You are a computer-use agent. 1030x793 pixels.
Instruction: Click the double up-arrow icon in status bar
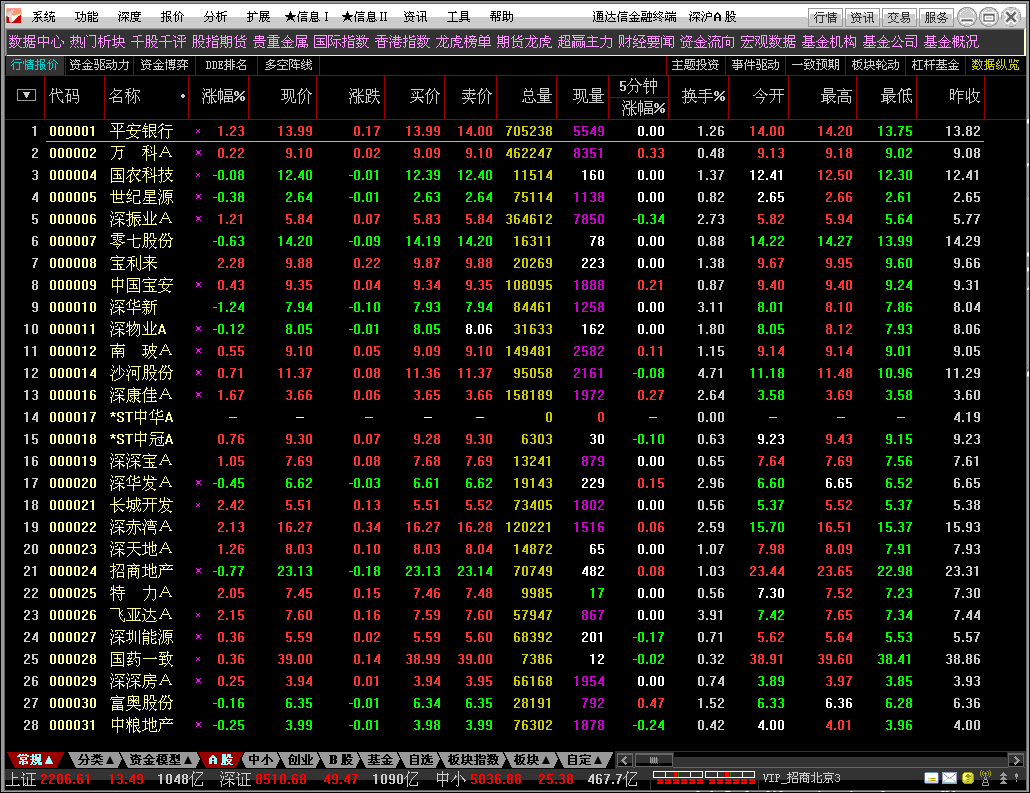(1003, 779)
